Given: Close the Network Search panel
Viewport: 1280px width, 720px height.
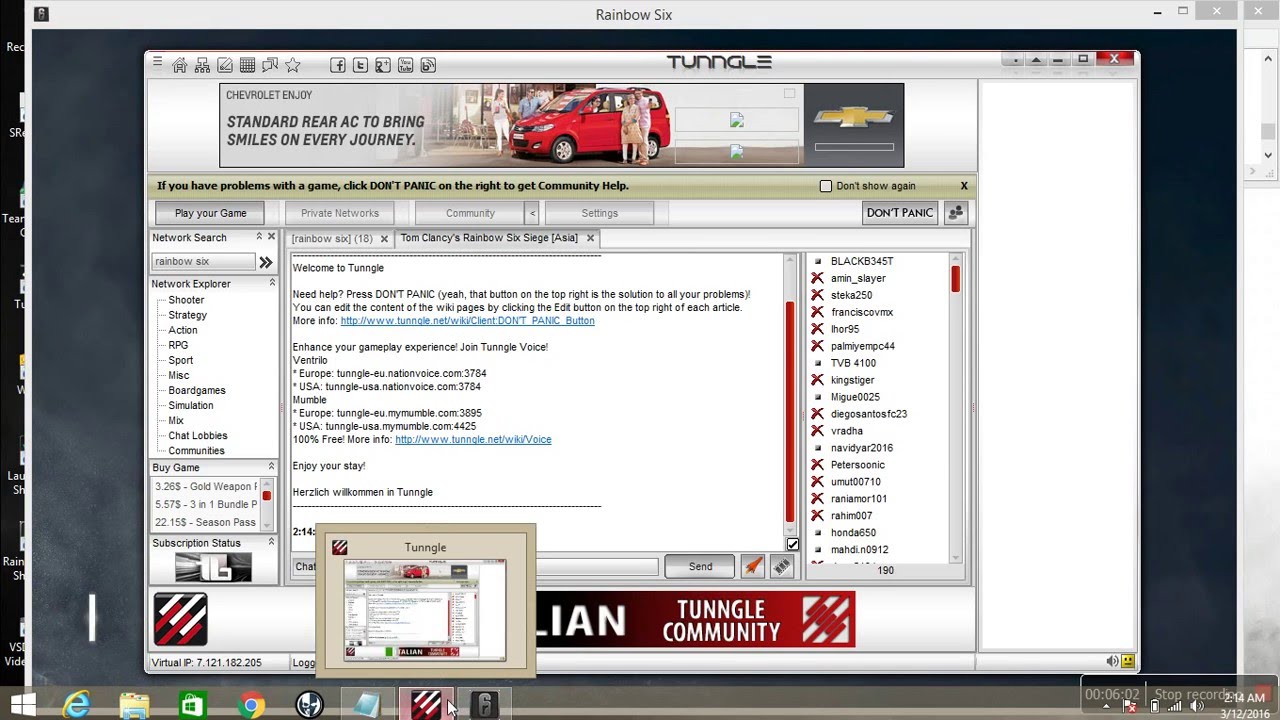Looking at the screenshot, I should click(x=271, y=237).
